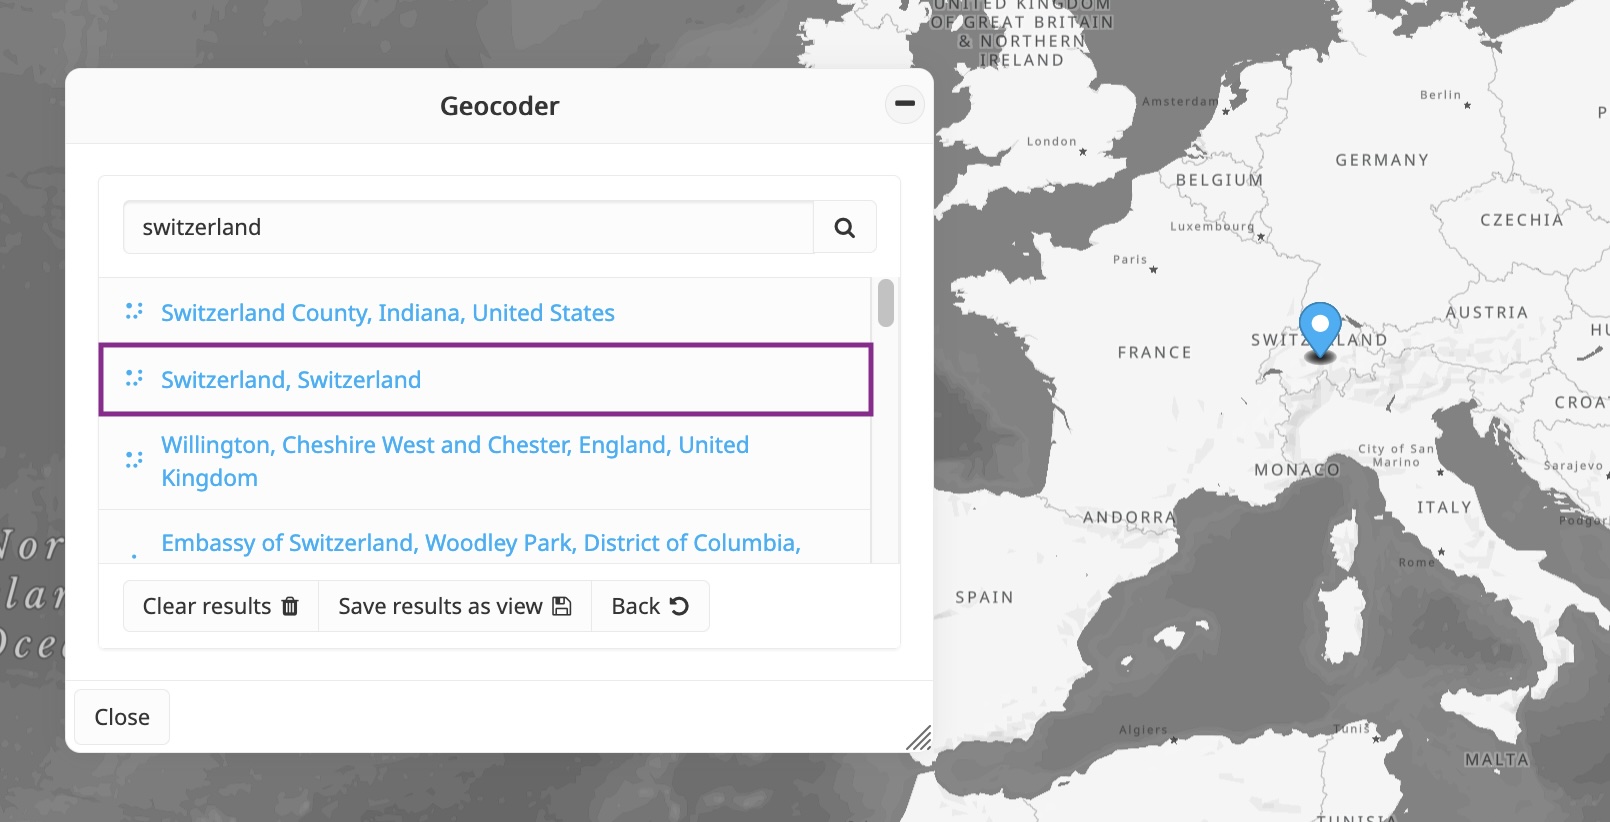Click the ITALY label on map

pyautogui.click(x=1444, y=507)
